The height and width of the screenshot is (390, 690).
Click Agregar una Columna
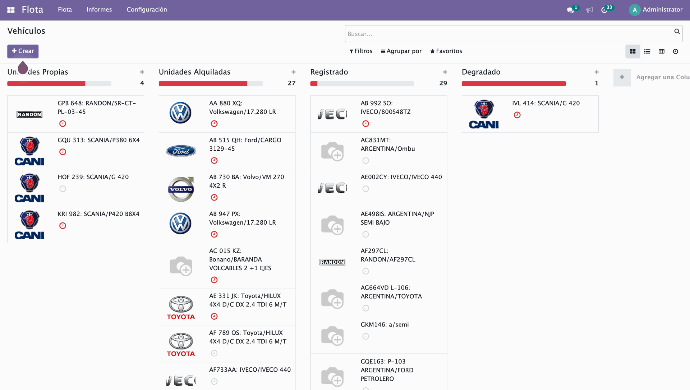[652, 77]
